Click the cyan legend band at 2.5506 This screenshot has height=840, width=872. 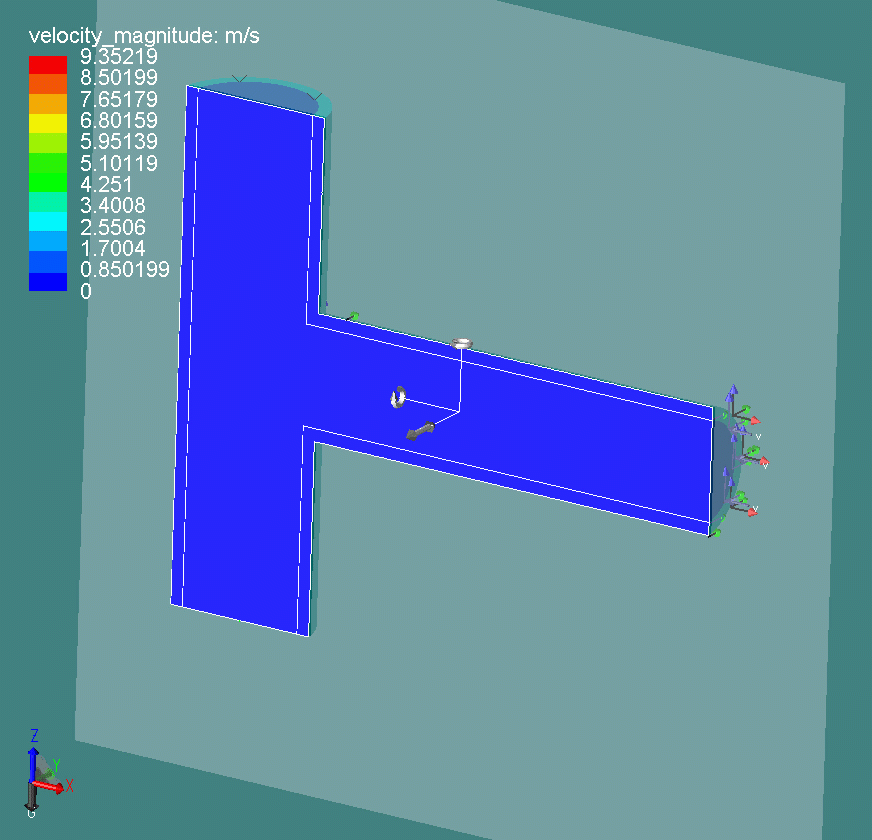48,226
